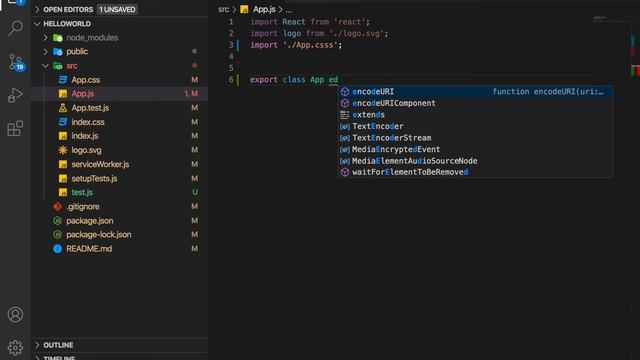Click the 1 UNSAVED badge
This screenshot has width=640, height=360.
pos(117,9)
